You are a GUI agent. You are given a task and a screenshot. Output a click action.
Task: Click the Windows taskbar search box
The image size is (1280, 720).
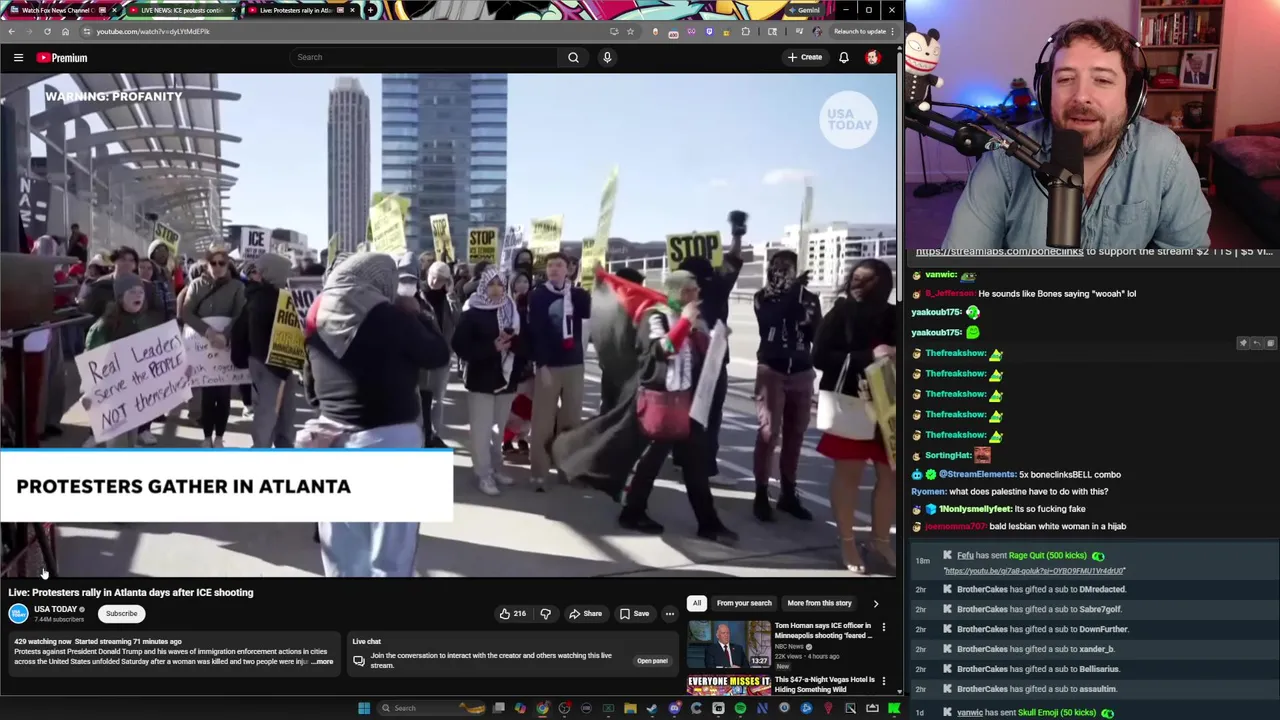(430, 708)
